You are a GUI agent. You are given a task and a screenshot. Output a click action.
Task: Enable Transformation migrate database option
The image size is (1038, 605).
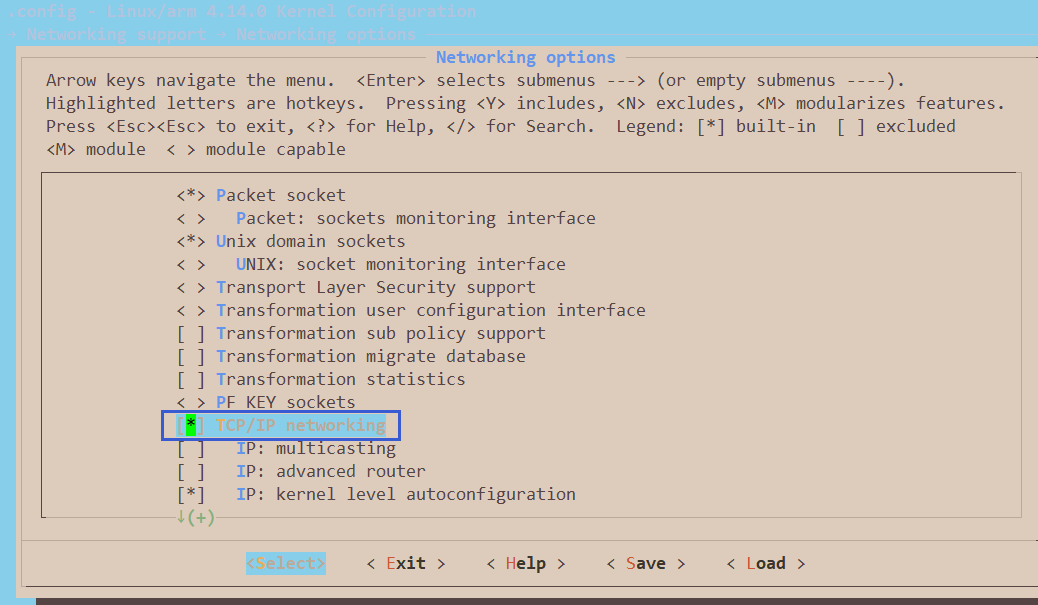191,356
